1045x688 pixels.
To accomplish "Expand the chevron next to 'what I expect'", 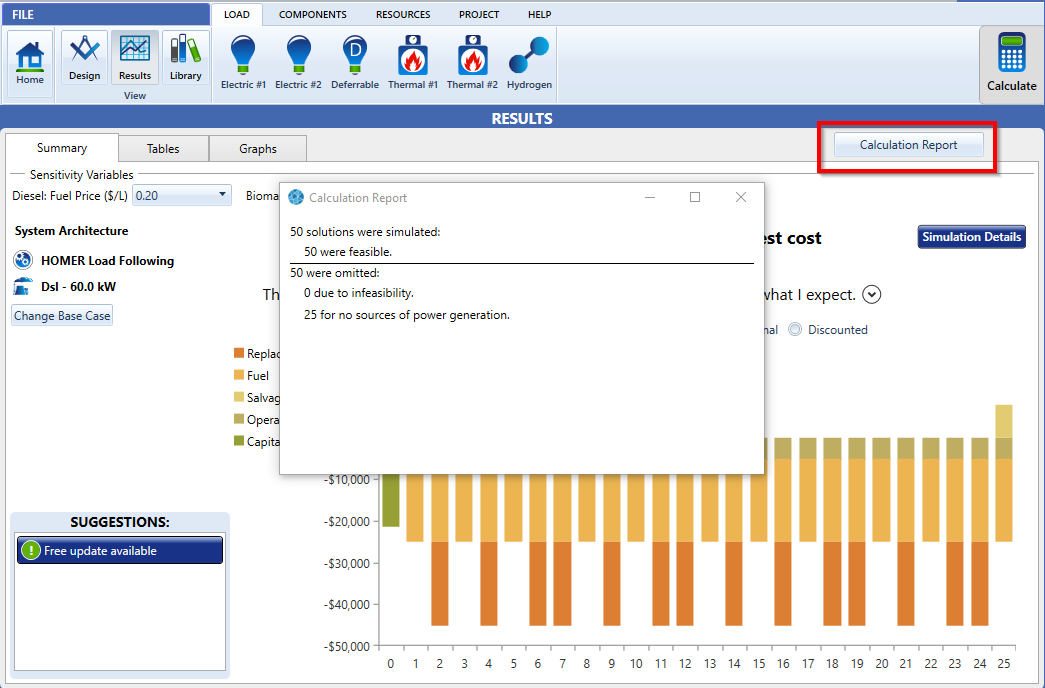I will tap(872, 295).
